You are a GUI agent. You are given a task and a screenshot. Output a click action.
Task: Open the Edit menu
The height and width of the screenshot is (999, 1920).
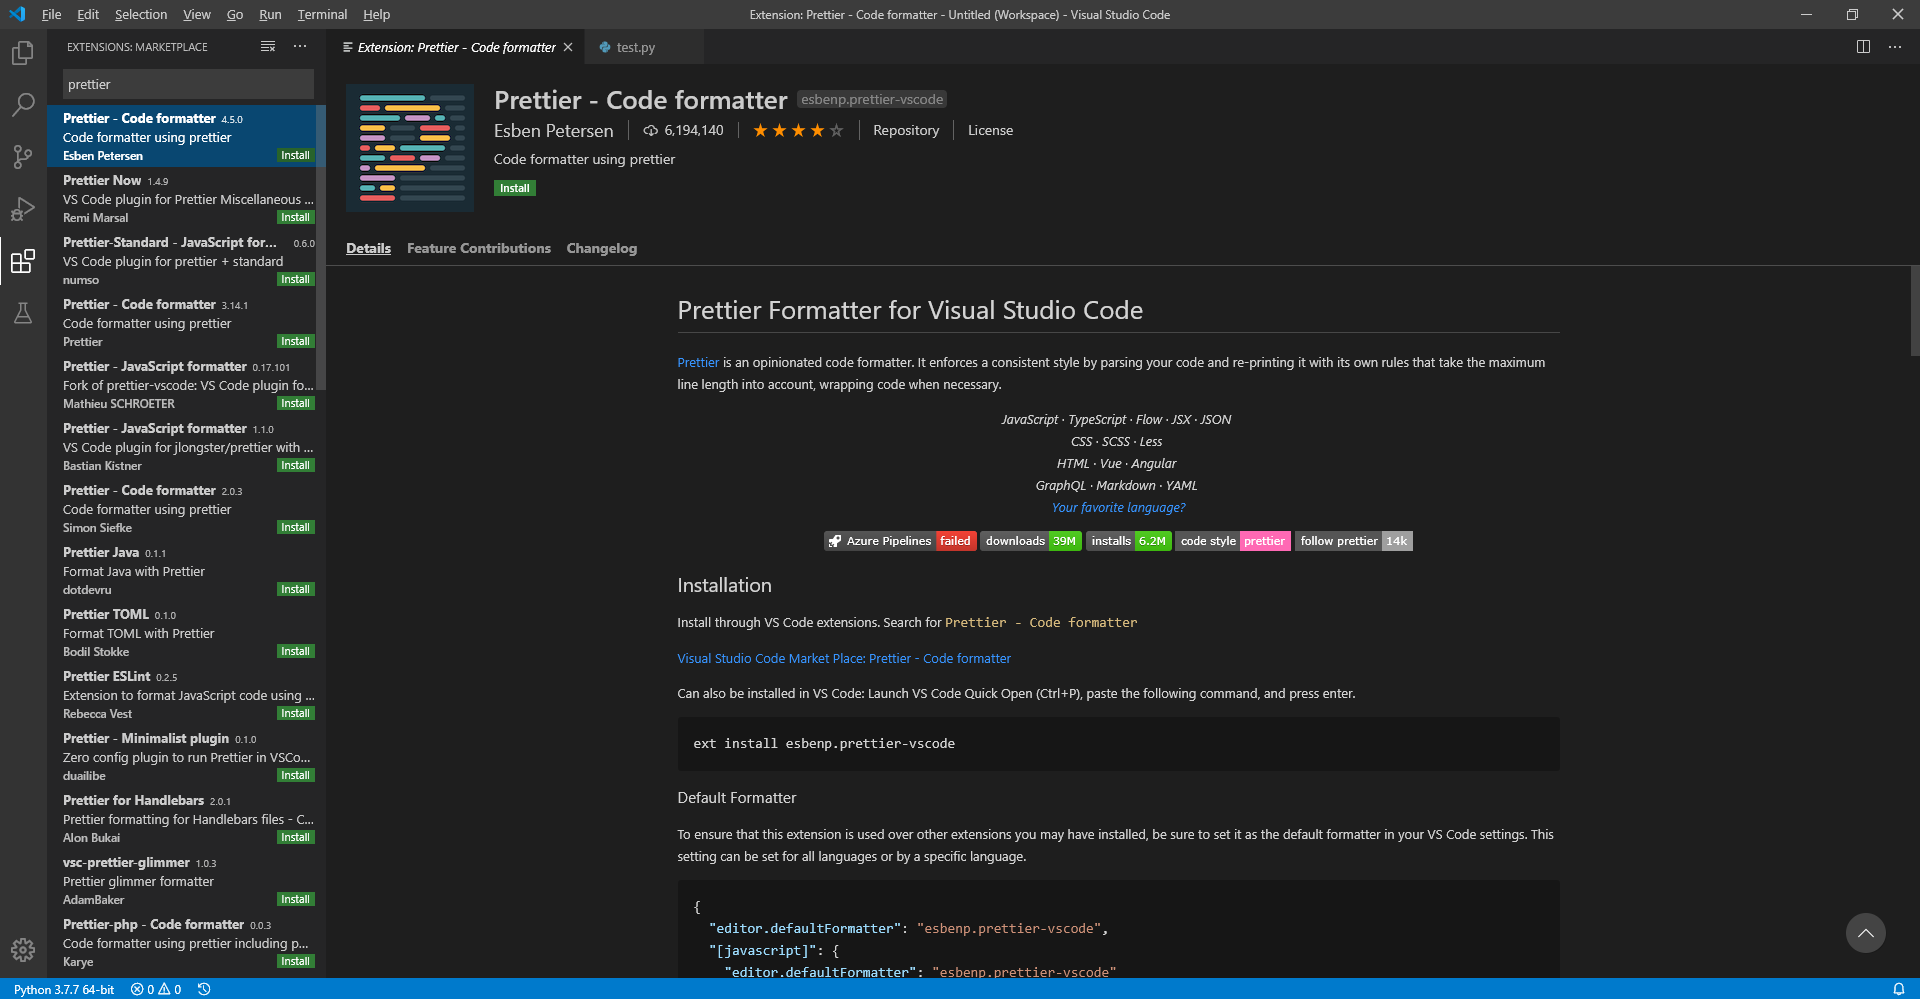click(88, 14)
